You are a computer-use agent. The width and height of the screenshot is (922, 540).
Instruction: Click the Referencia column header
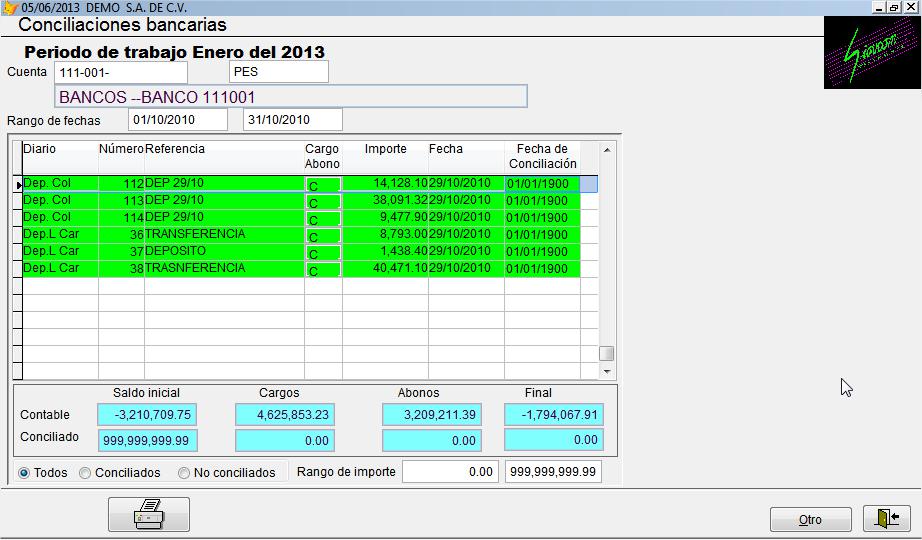coord(224,156)
